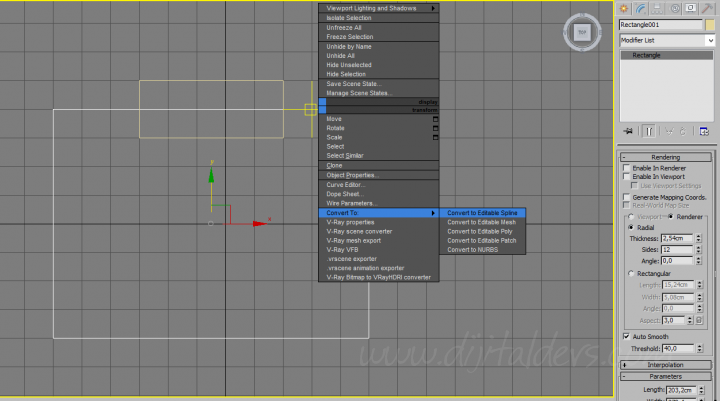Open the Create command panel tab
Viewport: 720px width, 401px height.
coord(626,8)
